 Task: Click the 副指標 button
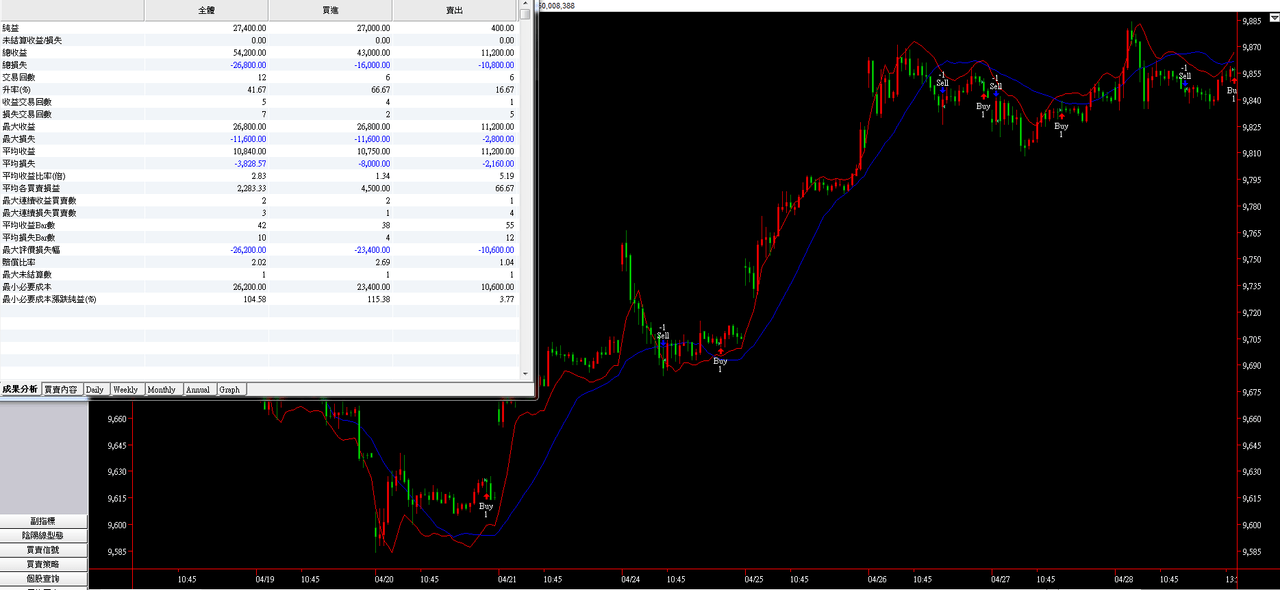click(43, 521)
